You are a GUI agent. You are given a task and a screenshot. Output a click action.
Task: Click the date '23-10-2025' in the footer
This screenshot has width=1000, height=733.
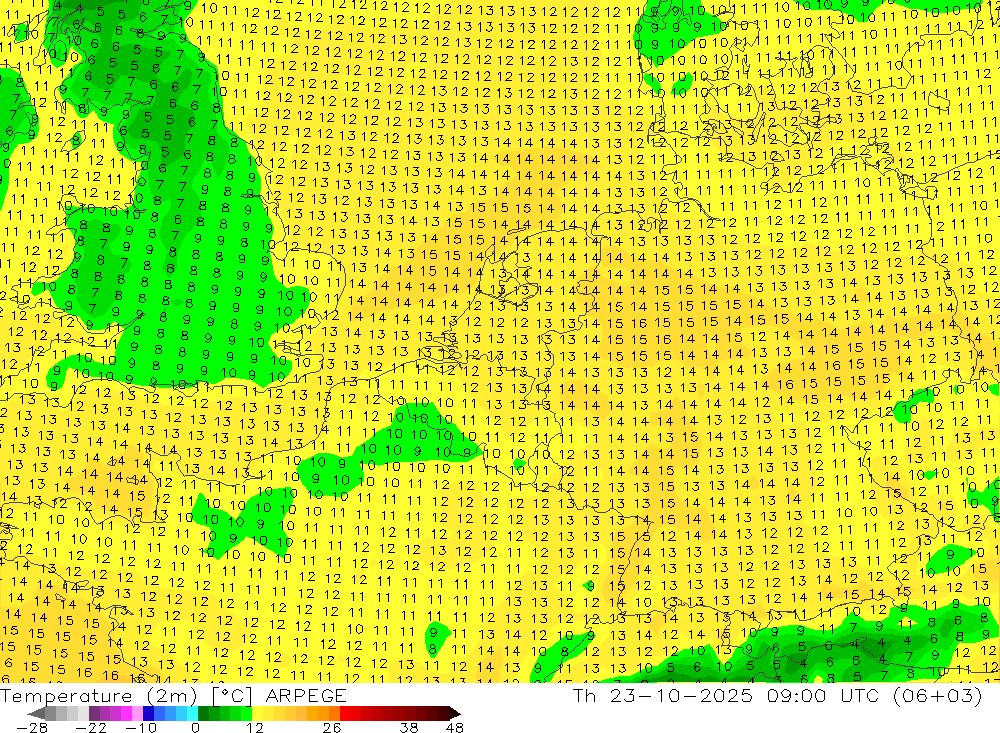tap(681, 695)
